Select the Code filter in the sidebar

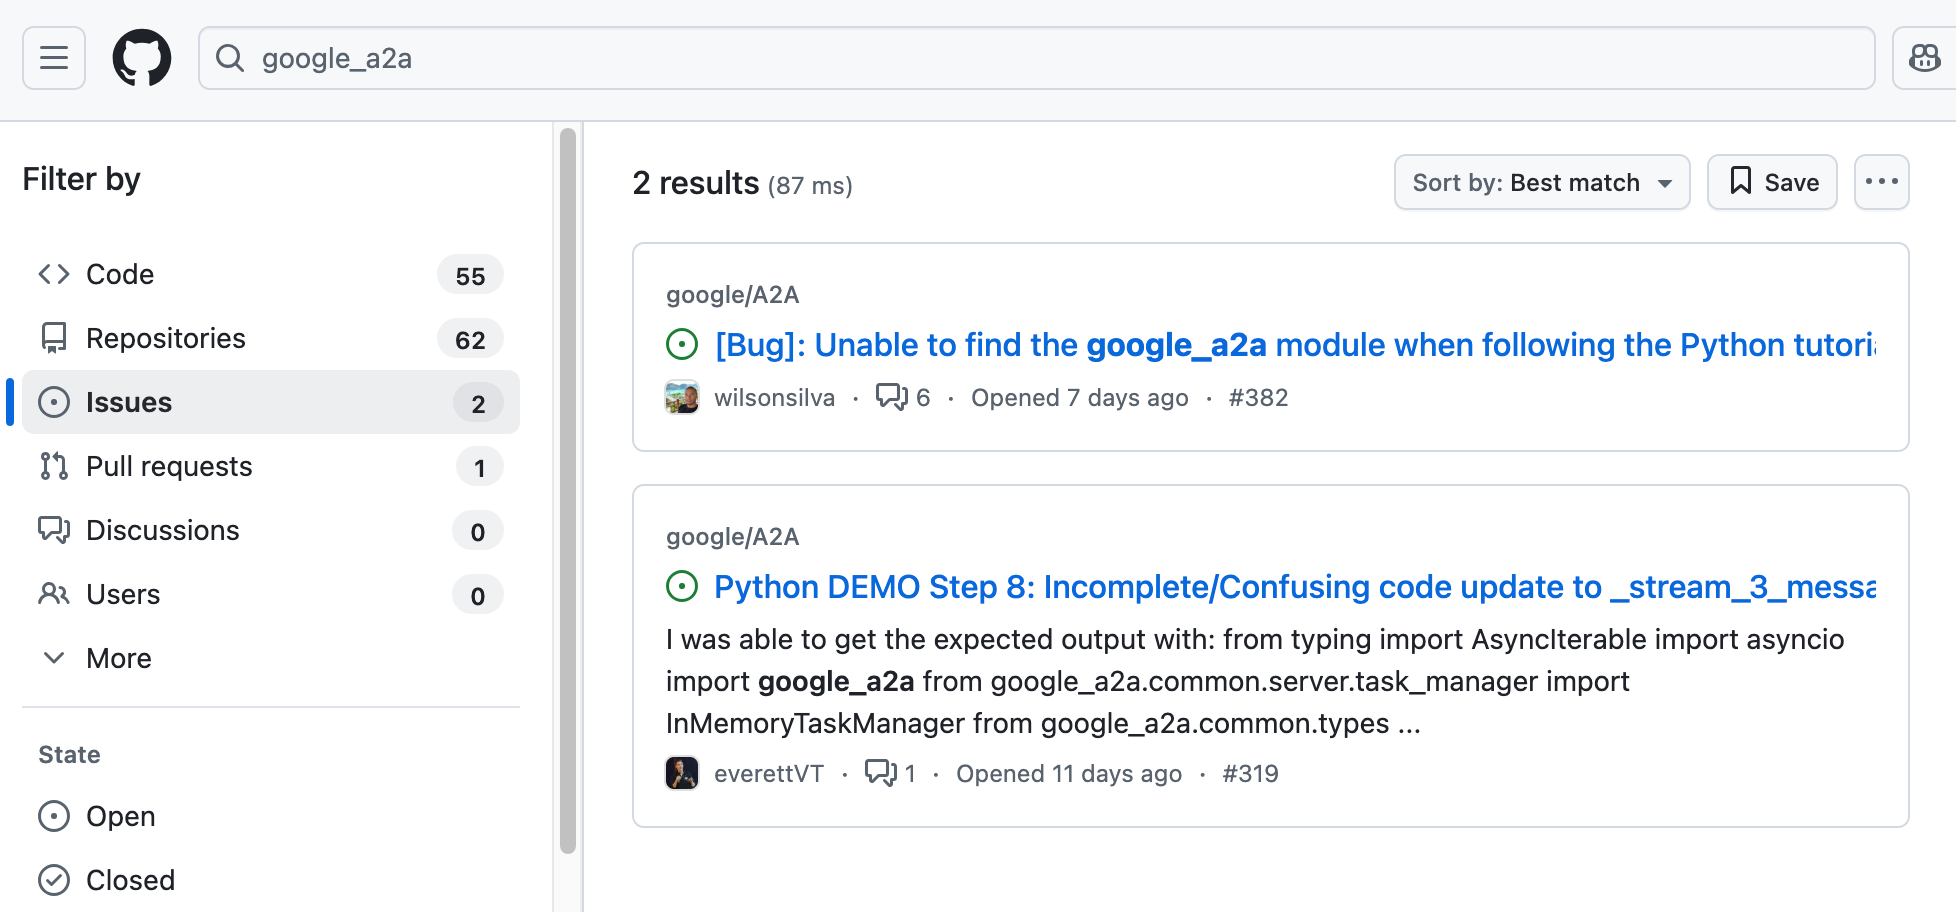pyautogui.click(x=120, y=274)
